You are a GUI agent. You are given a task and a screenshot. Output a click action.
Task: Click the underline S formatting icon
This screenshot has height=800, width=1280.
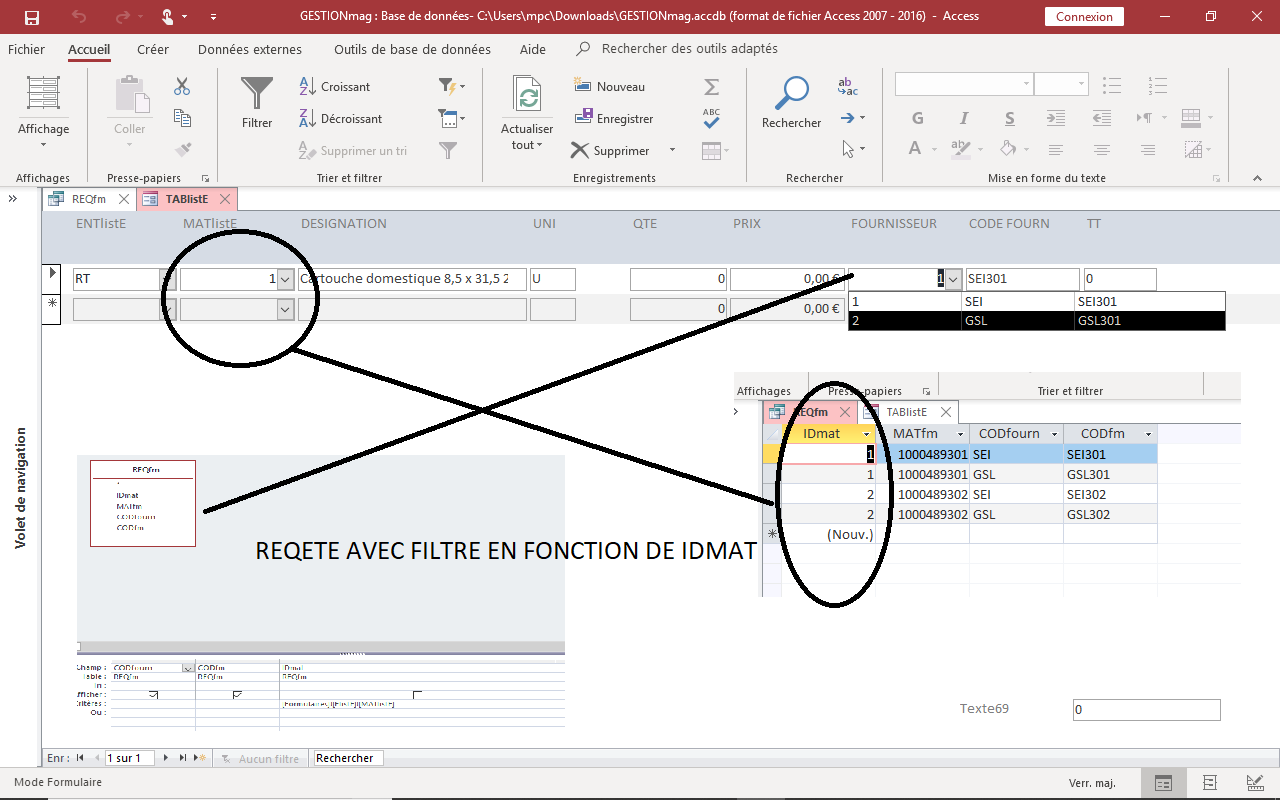tap(1010, 118)
